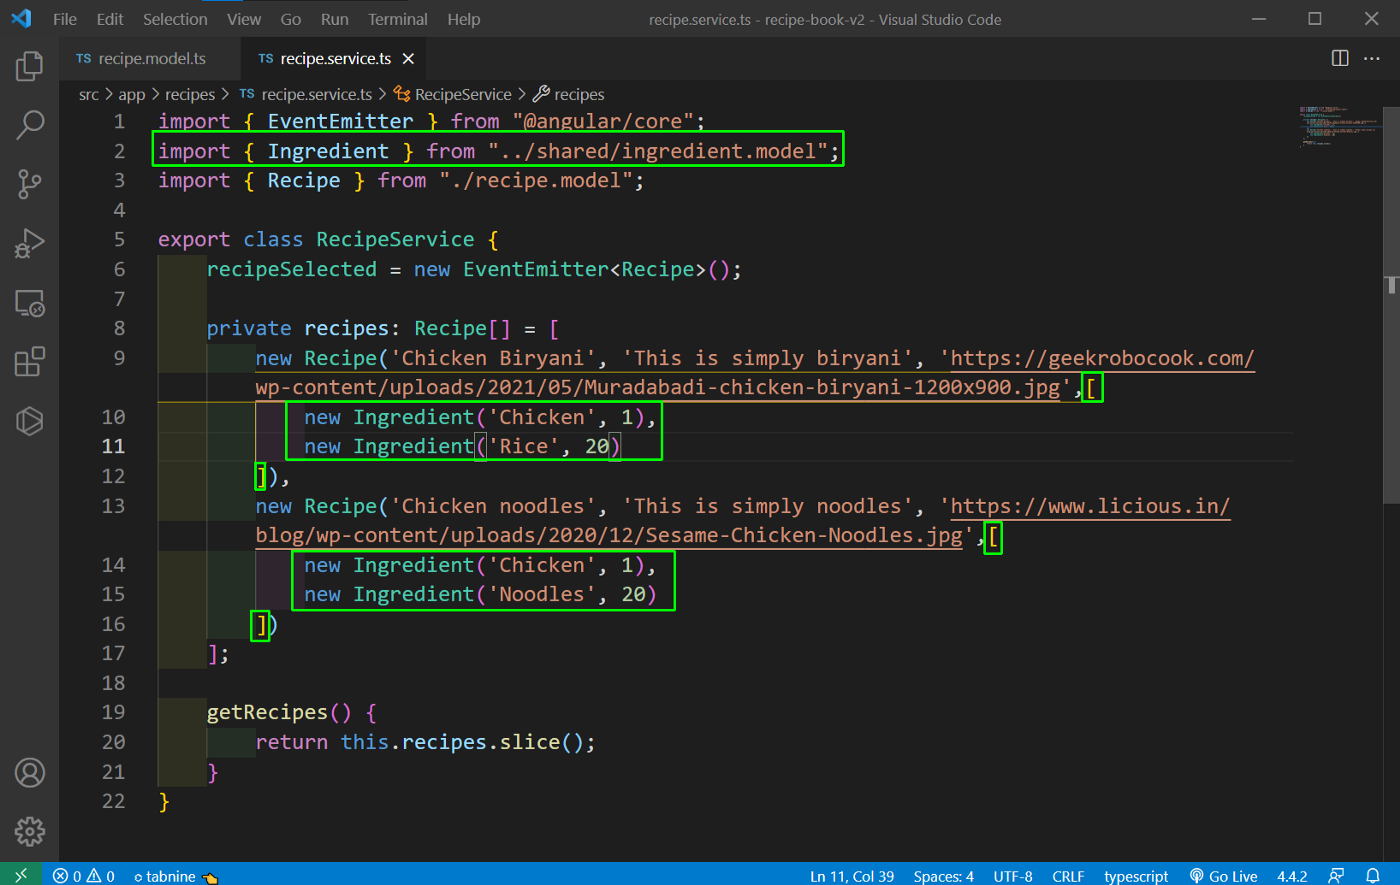
Task: Open the View menu
Action: (x=244, y=19)
